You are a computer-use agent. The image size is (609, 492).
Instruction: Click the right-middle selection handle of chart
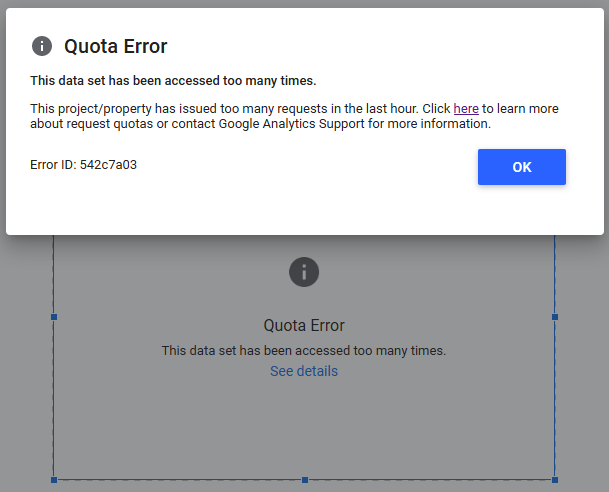[x=555, y=317]
